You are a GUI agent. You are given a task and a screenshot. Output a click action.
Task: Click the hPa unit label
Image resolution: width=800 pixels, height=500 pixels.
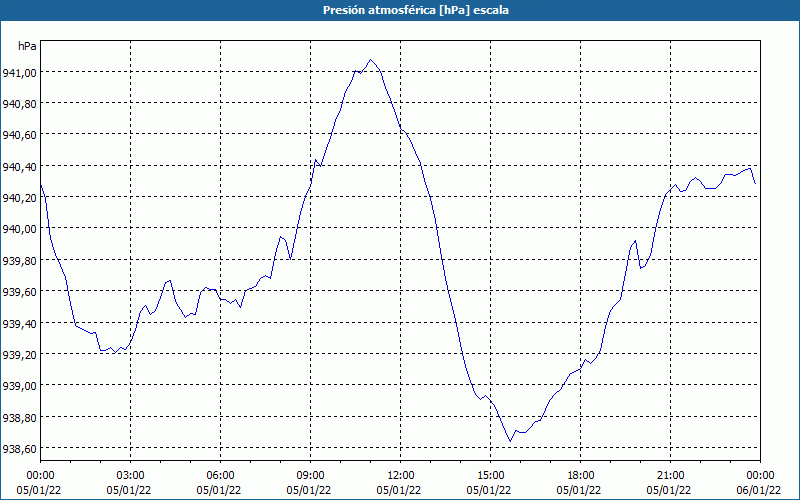tap(27, 46)
